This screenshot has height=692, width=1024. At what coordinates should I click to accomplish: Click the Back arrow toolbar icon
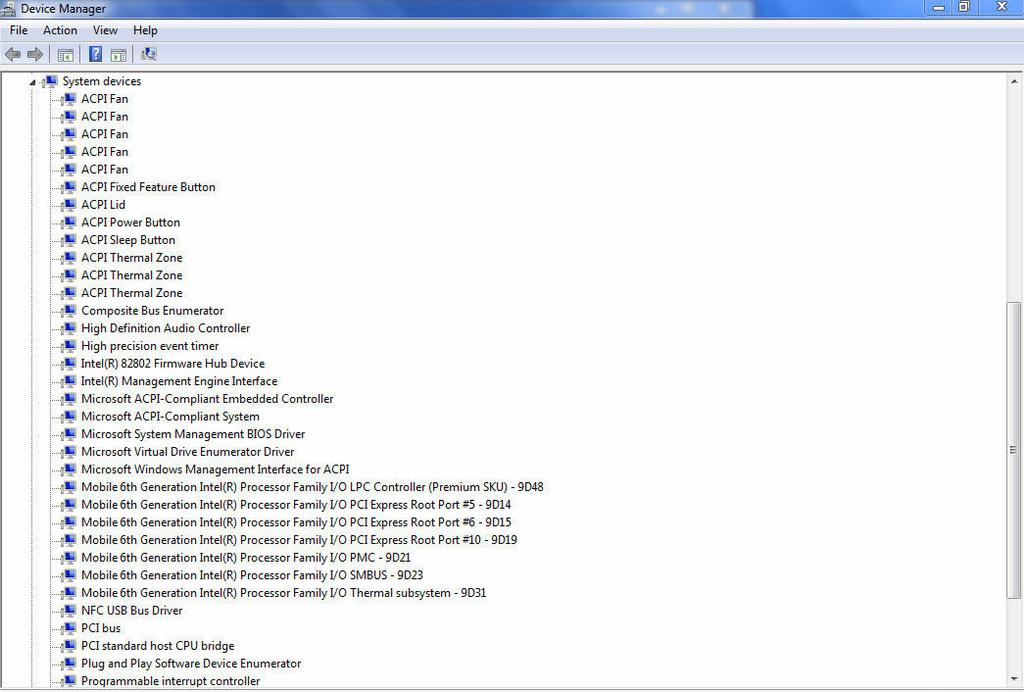pyautogui.click(x=12, y=55)
